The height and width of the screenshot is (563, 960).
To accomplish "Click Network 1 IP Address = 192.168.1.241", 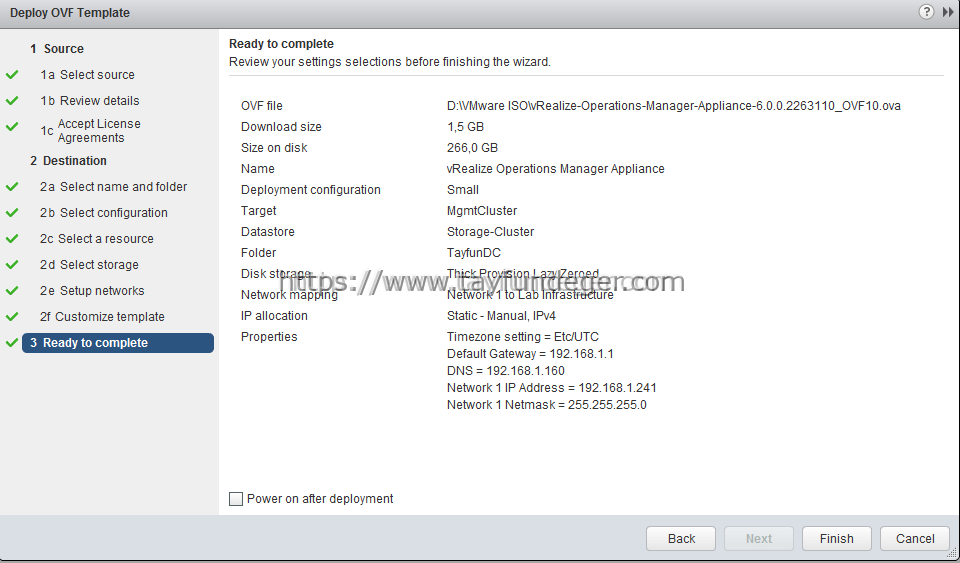I will 552,388.
